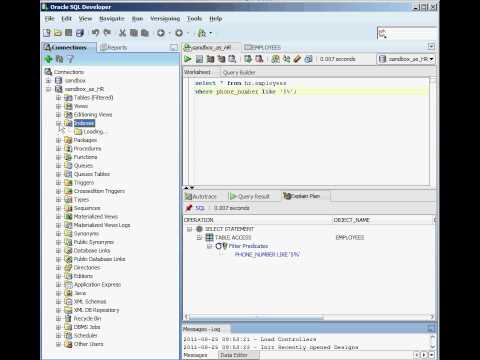Select the Other Users tree node

tap(88, 344)
